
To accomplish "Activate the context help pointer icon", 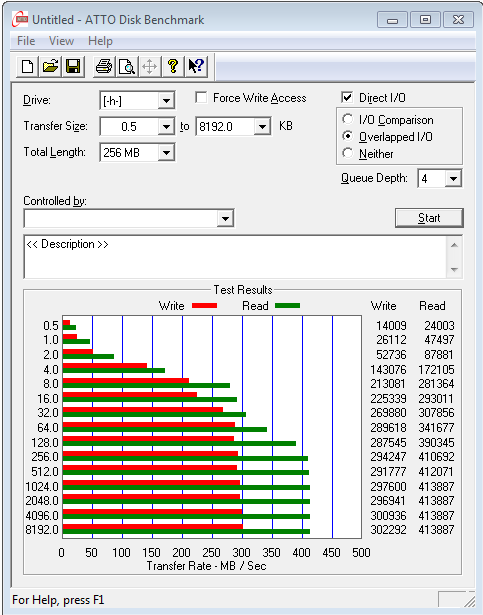I will tap(195, 66).
